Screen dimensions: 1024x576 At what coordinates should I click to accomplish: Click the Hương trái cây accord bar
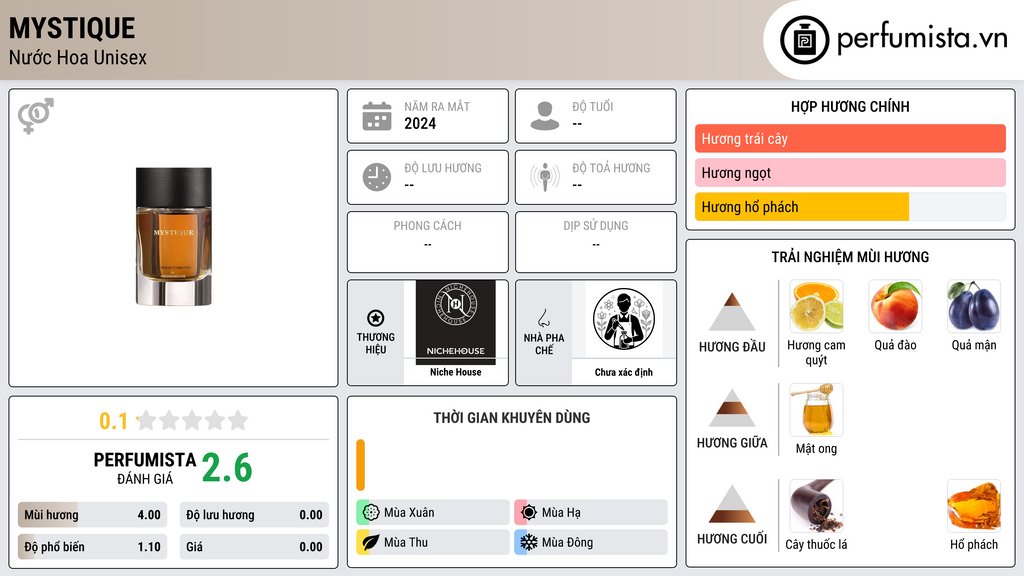(850, 138)
